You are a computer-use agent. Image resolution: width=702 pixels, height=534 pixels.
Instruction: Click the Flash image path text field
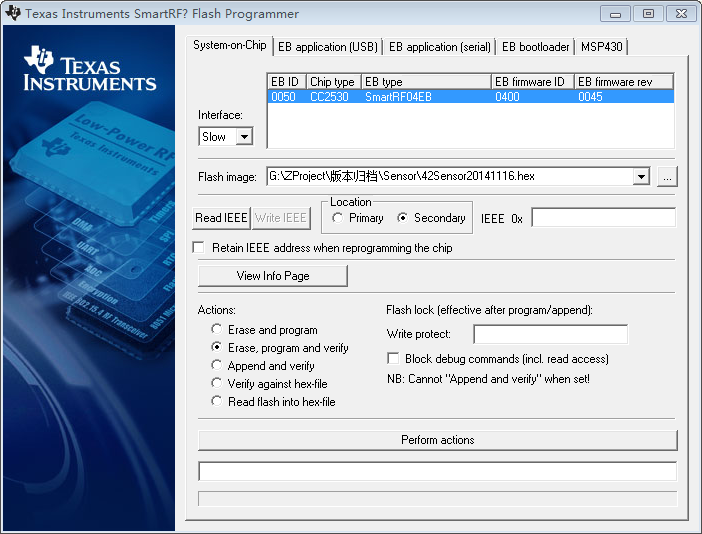click(450, 176)
